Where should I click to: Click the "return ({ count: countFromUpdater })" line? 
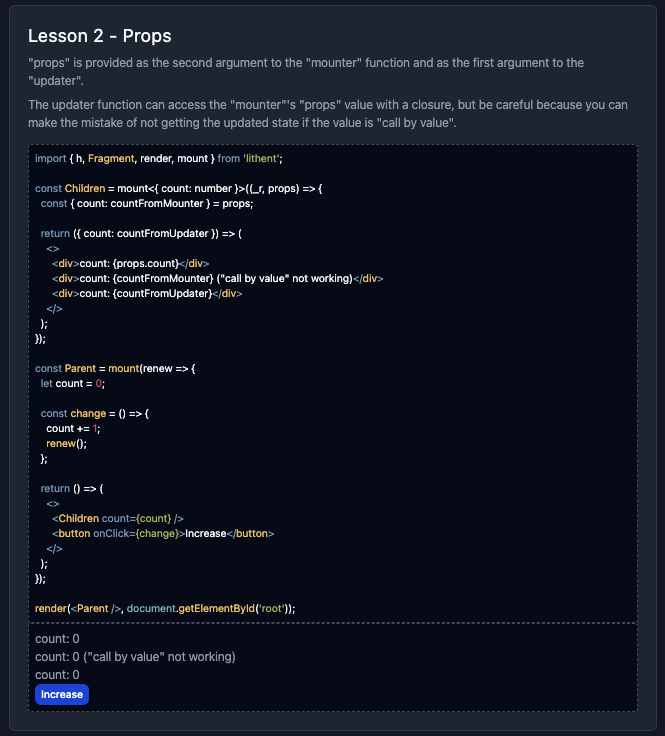[x=141, y=234]
